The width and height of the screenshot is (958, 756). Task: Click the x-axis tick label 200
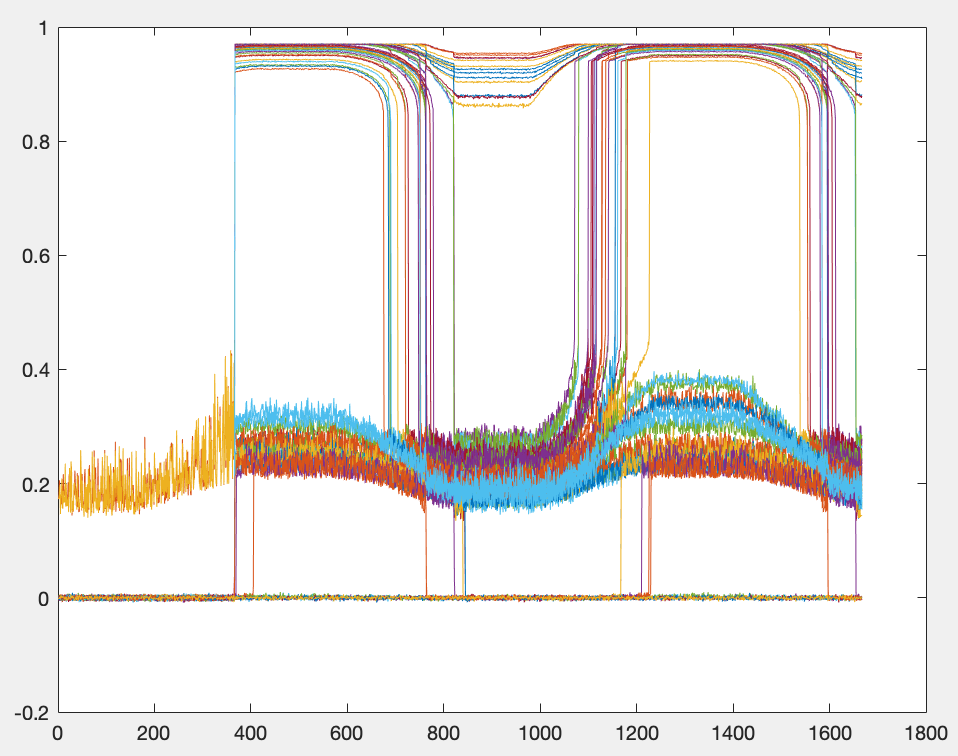pyautogui.click(x=154, y=733)
